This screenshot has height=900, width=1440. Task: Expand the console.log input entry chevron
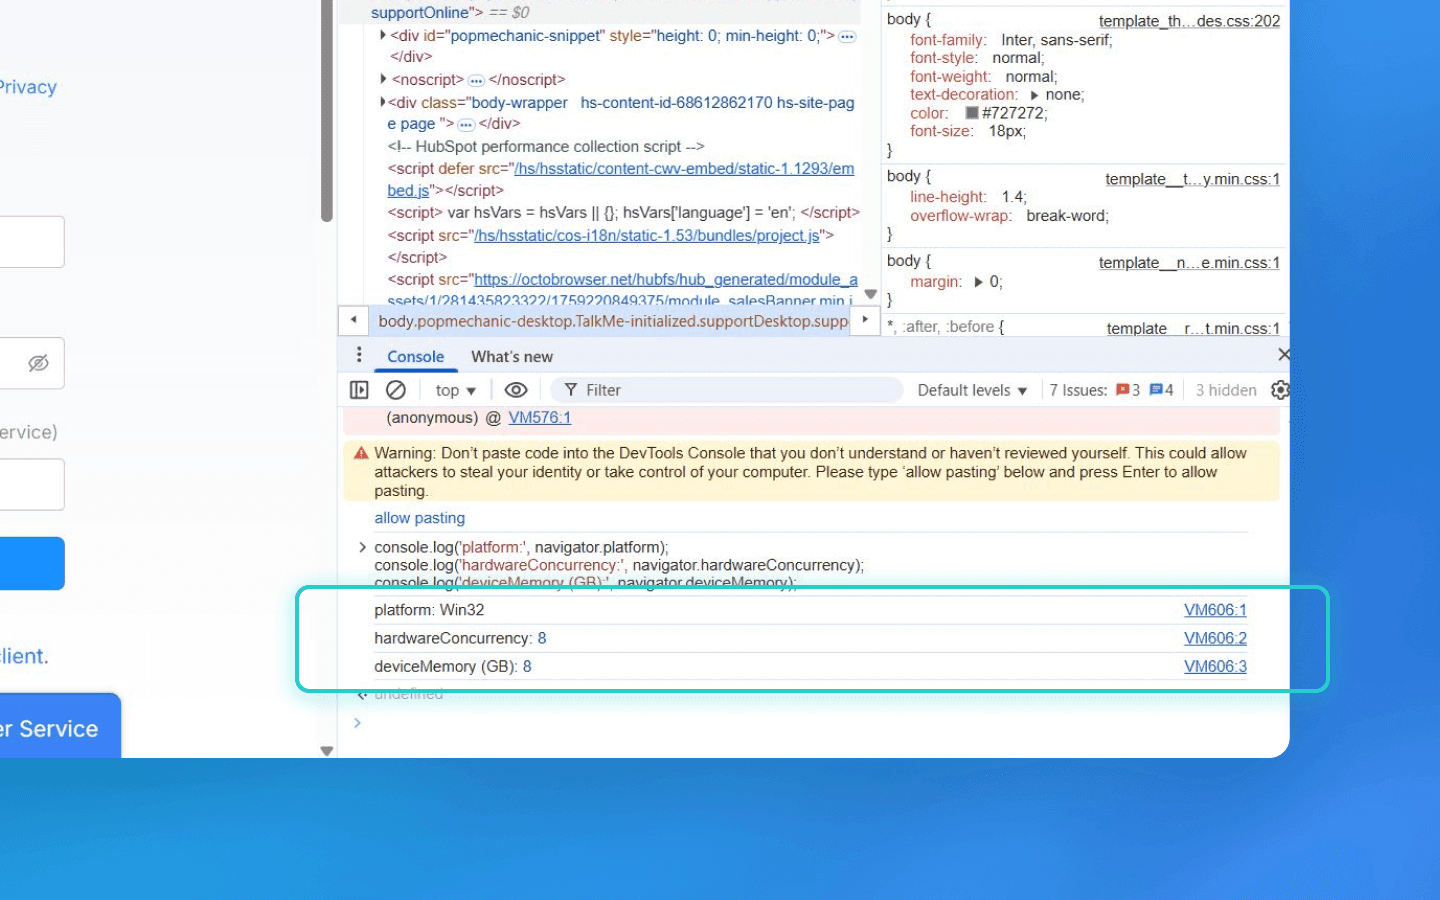click(362, 547)
